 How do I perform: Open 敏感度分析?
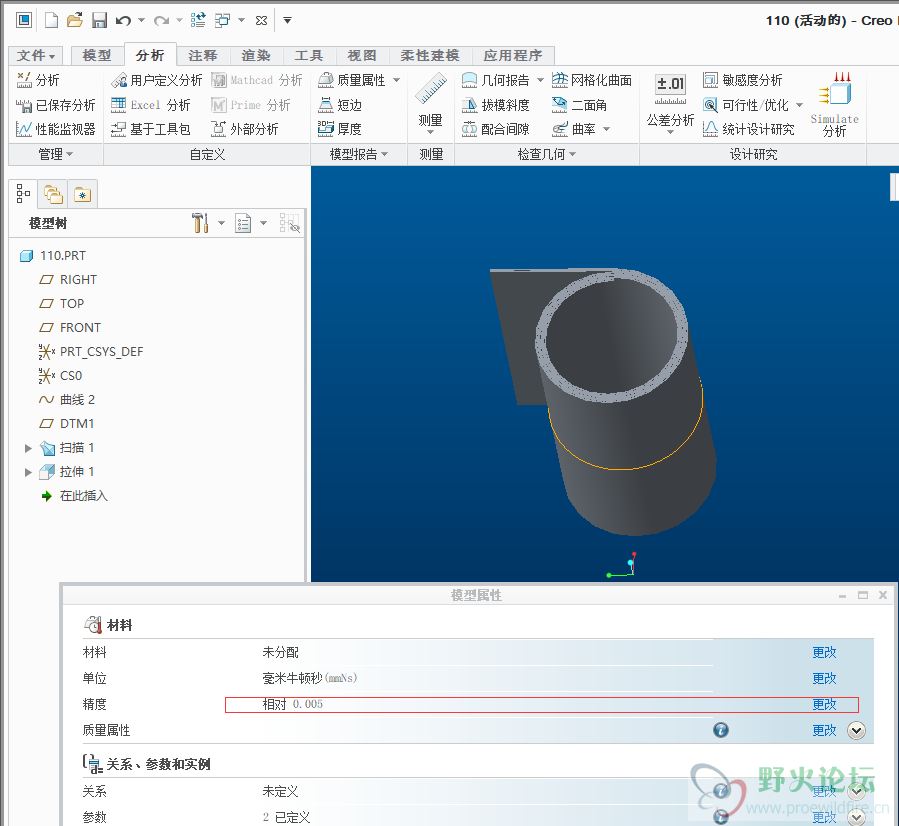(743, 80)
